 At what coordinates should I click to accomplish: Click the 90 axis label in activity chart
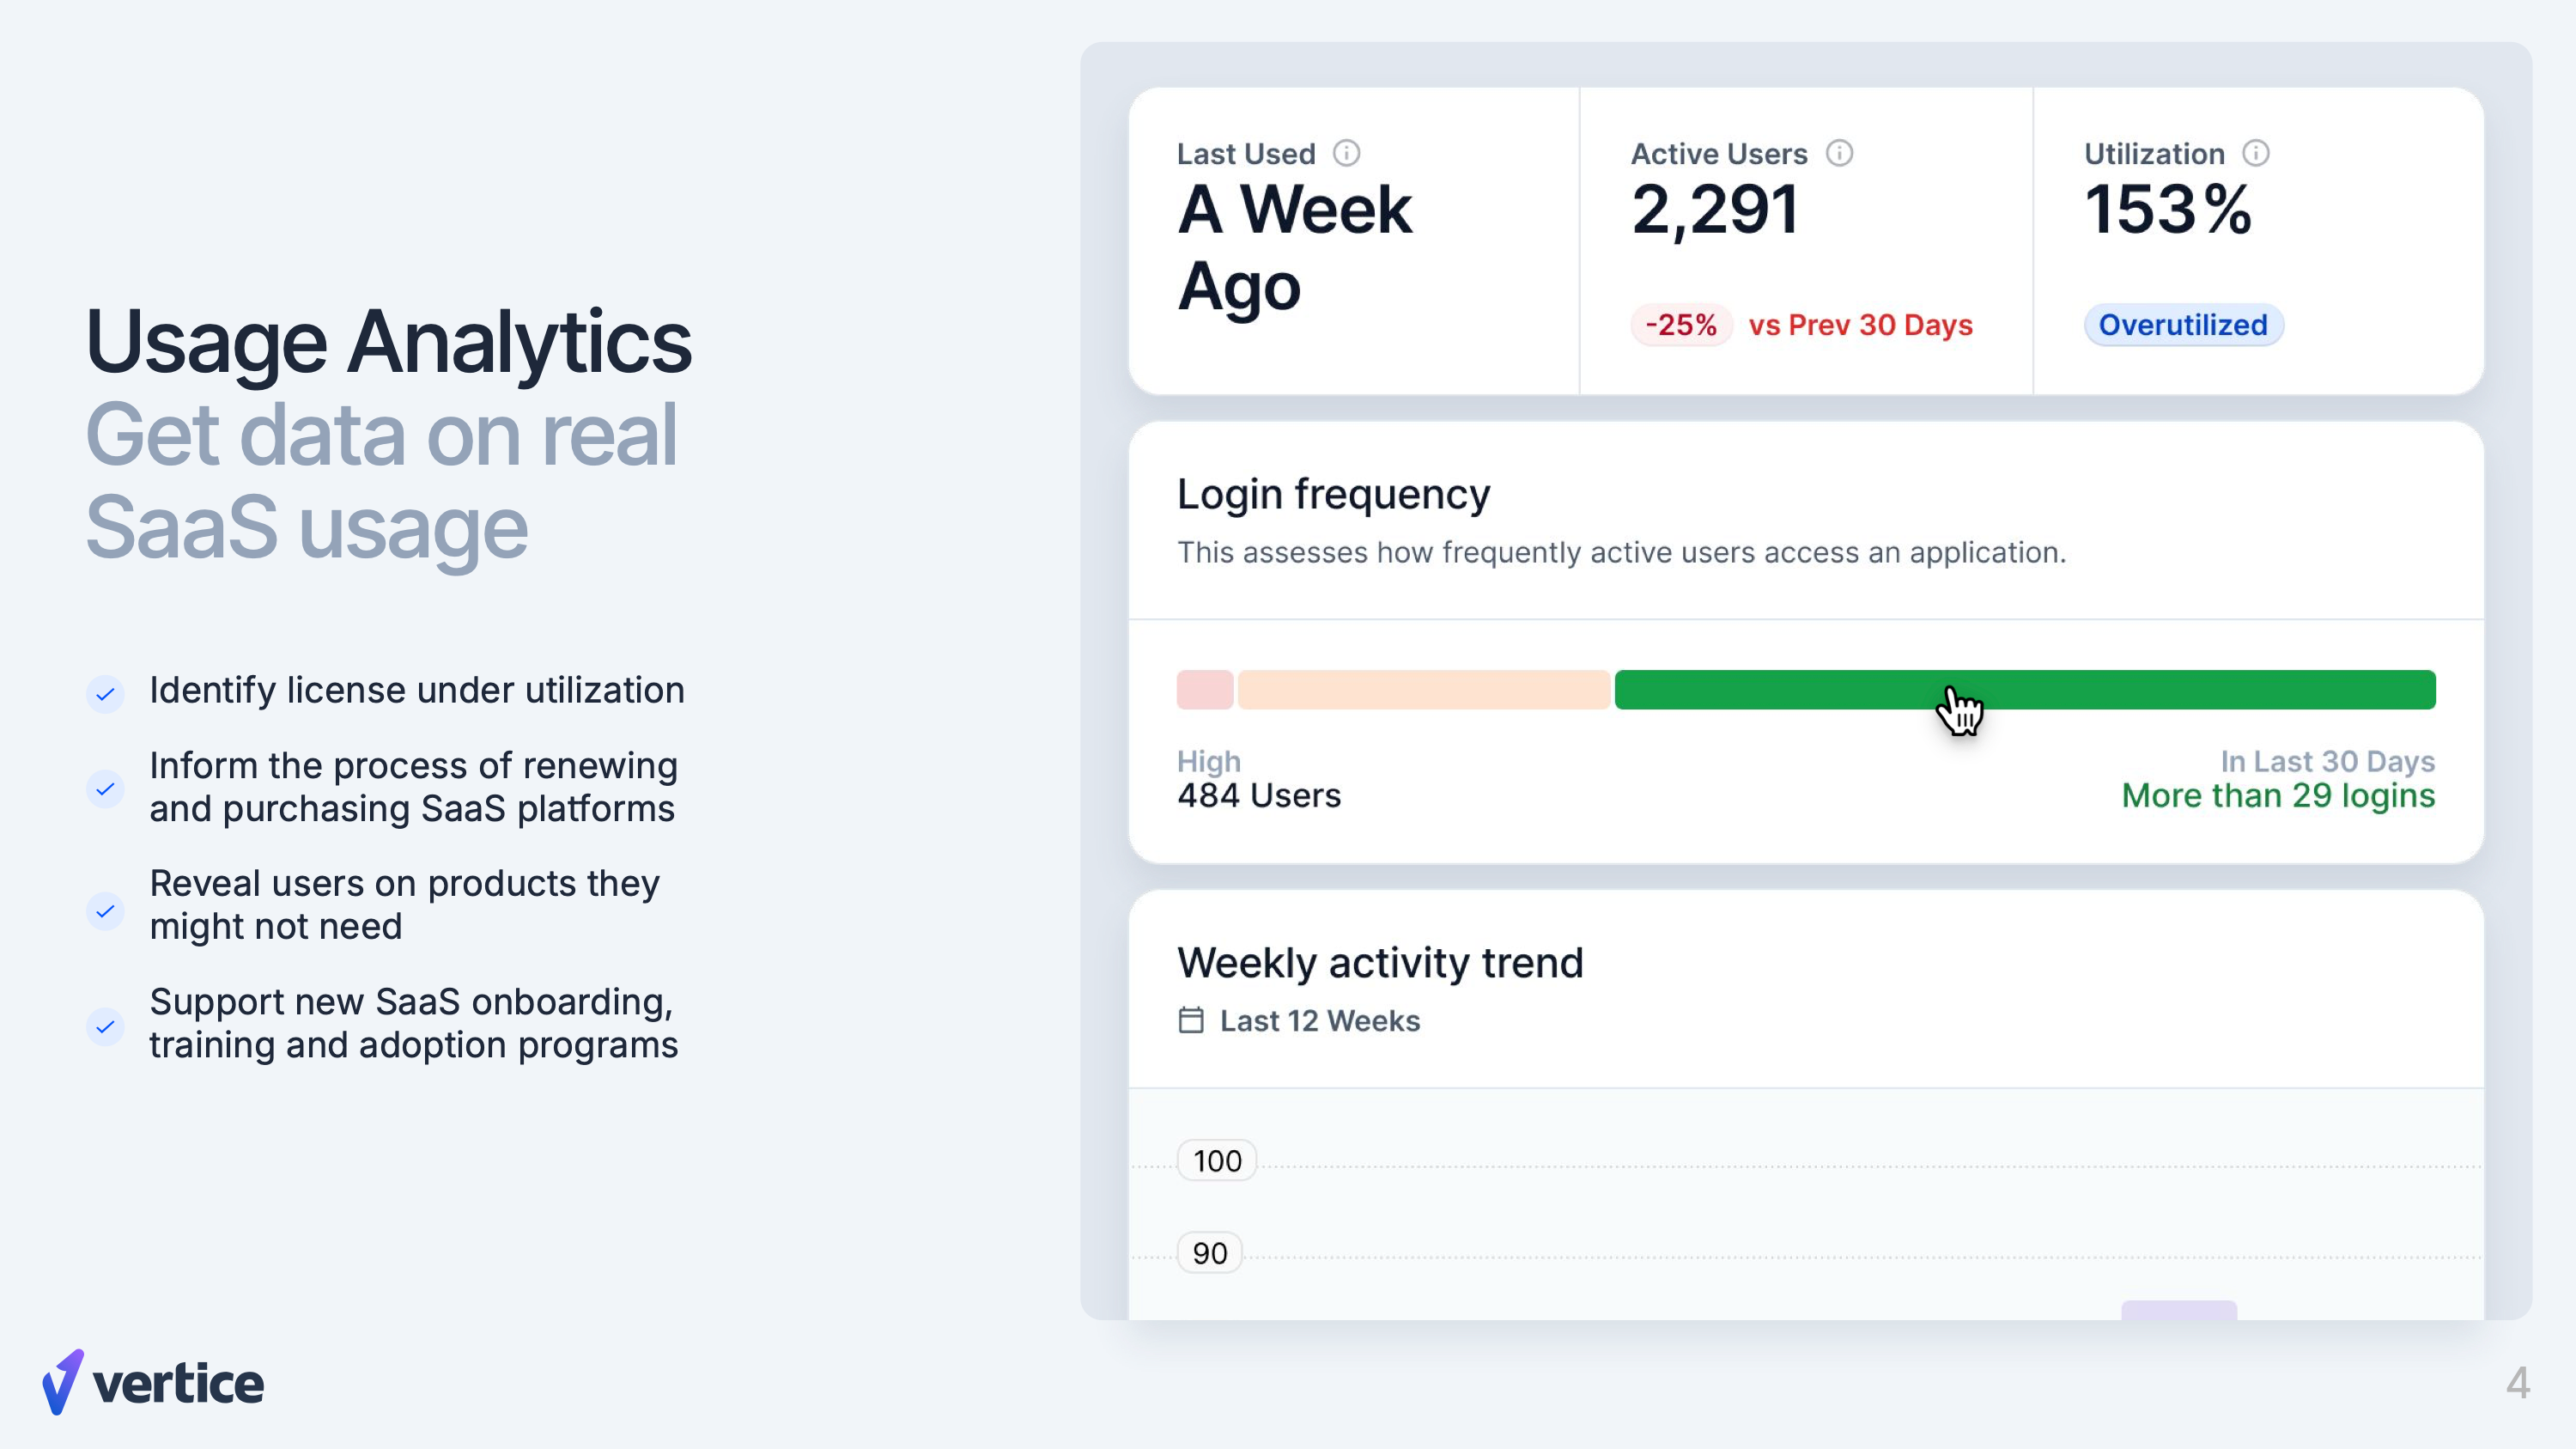[1210, 1253]
